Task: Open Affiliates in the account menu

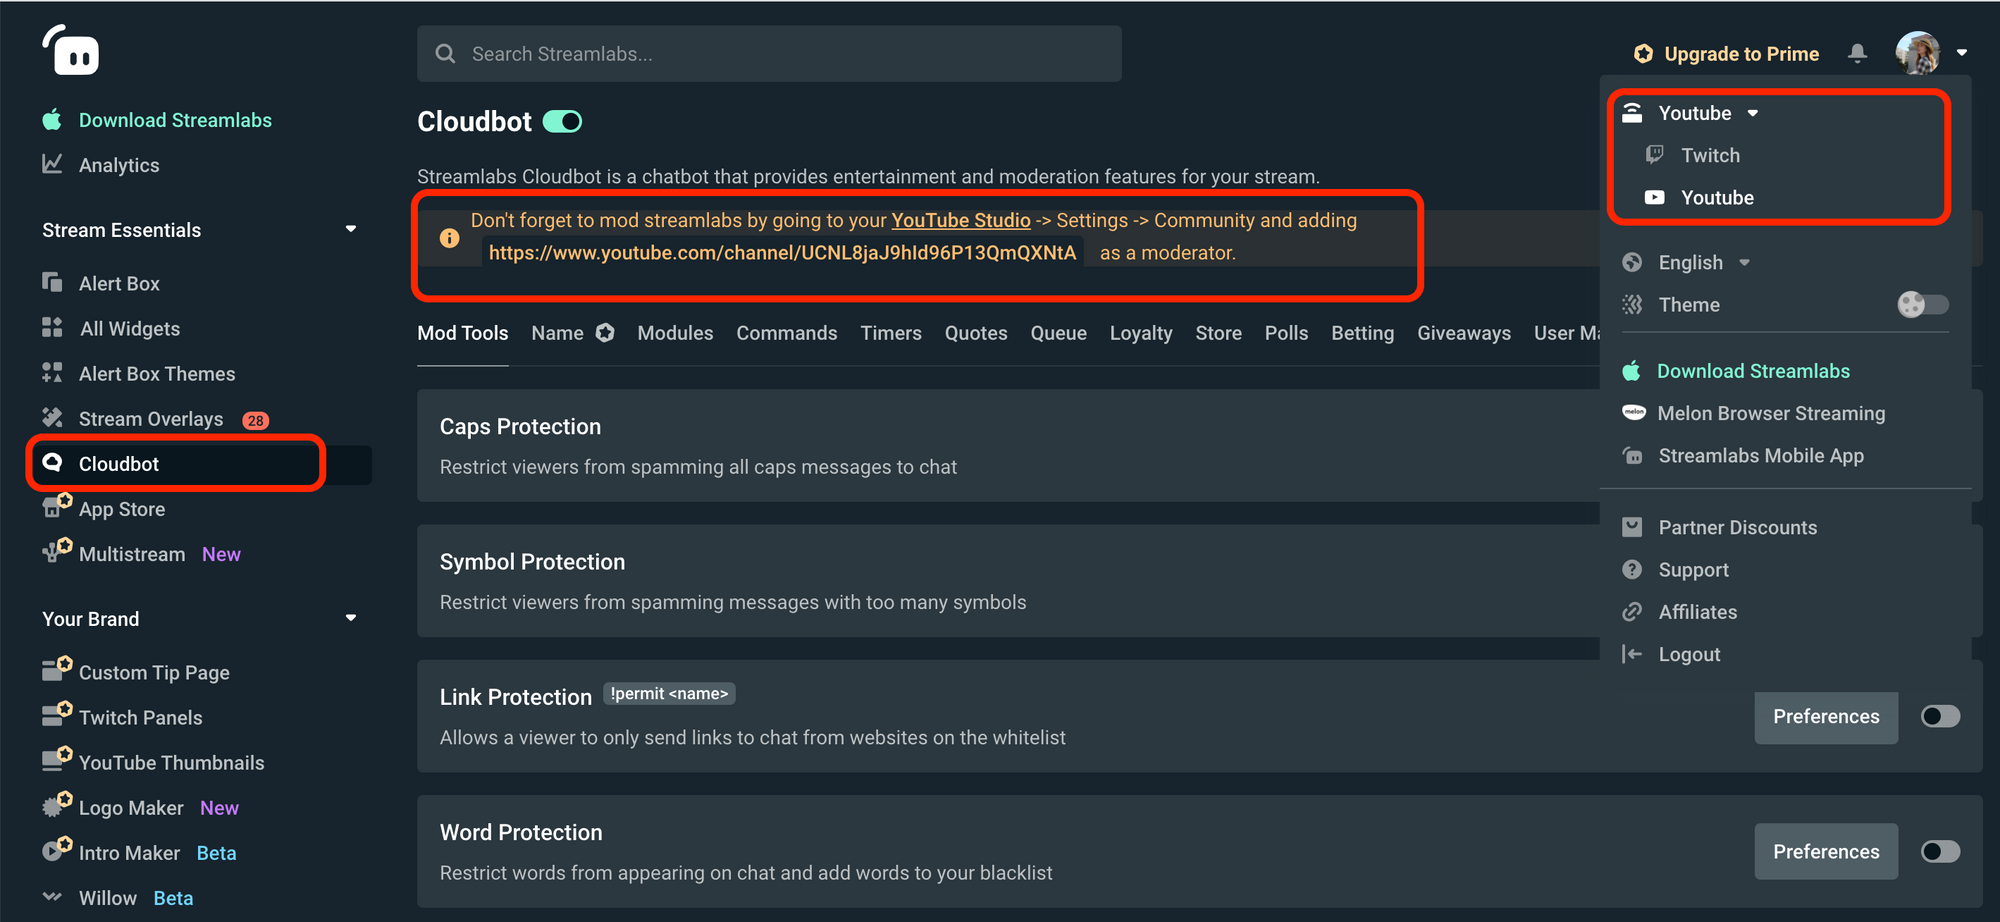Action: tap(1697, 612)
